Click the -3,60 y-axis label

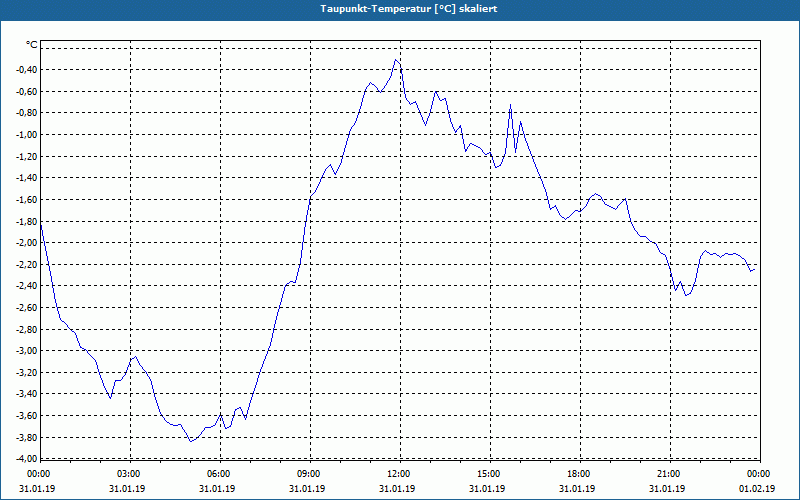(x=28, y=415)
